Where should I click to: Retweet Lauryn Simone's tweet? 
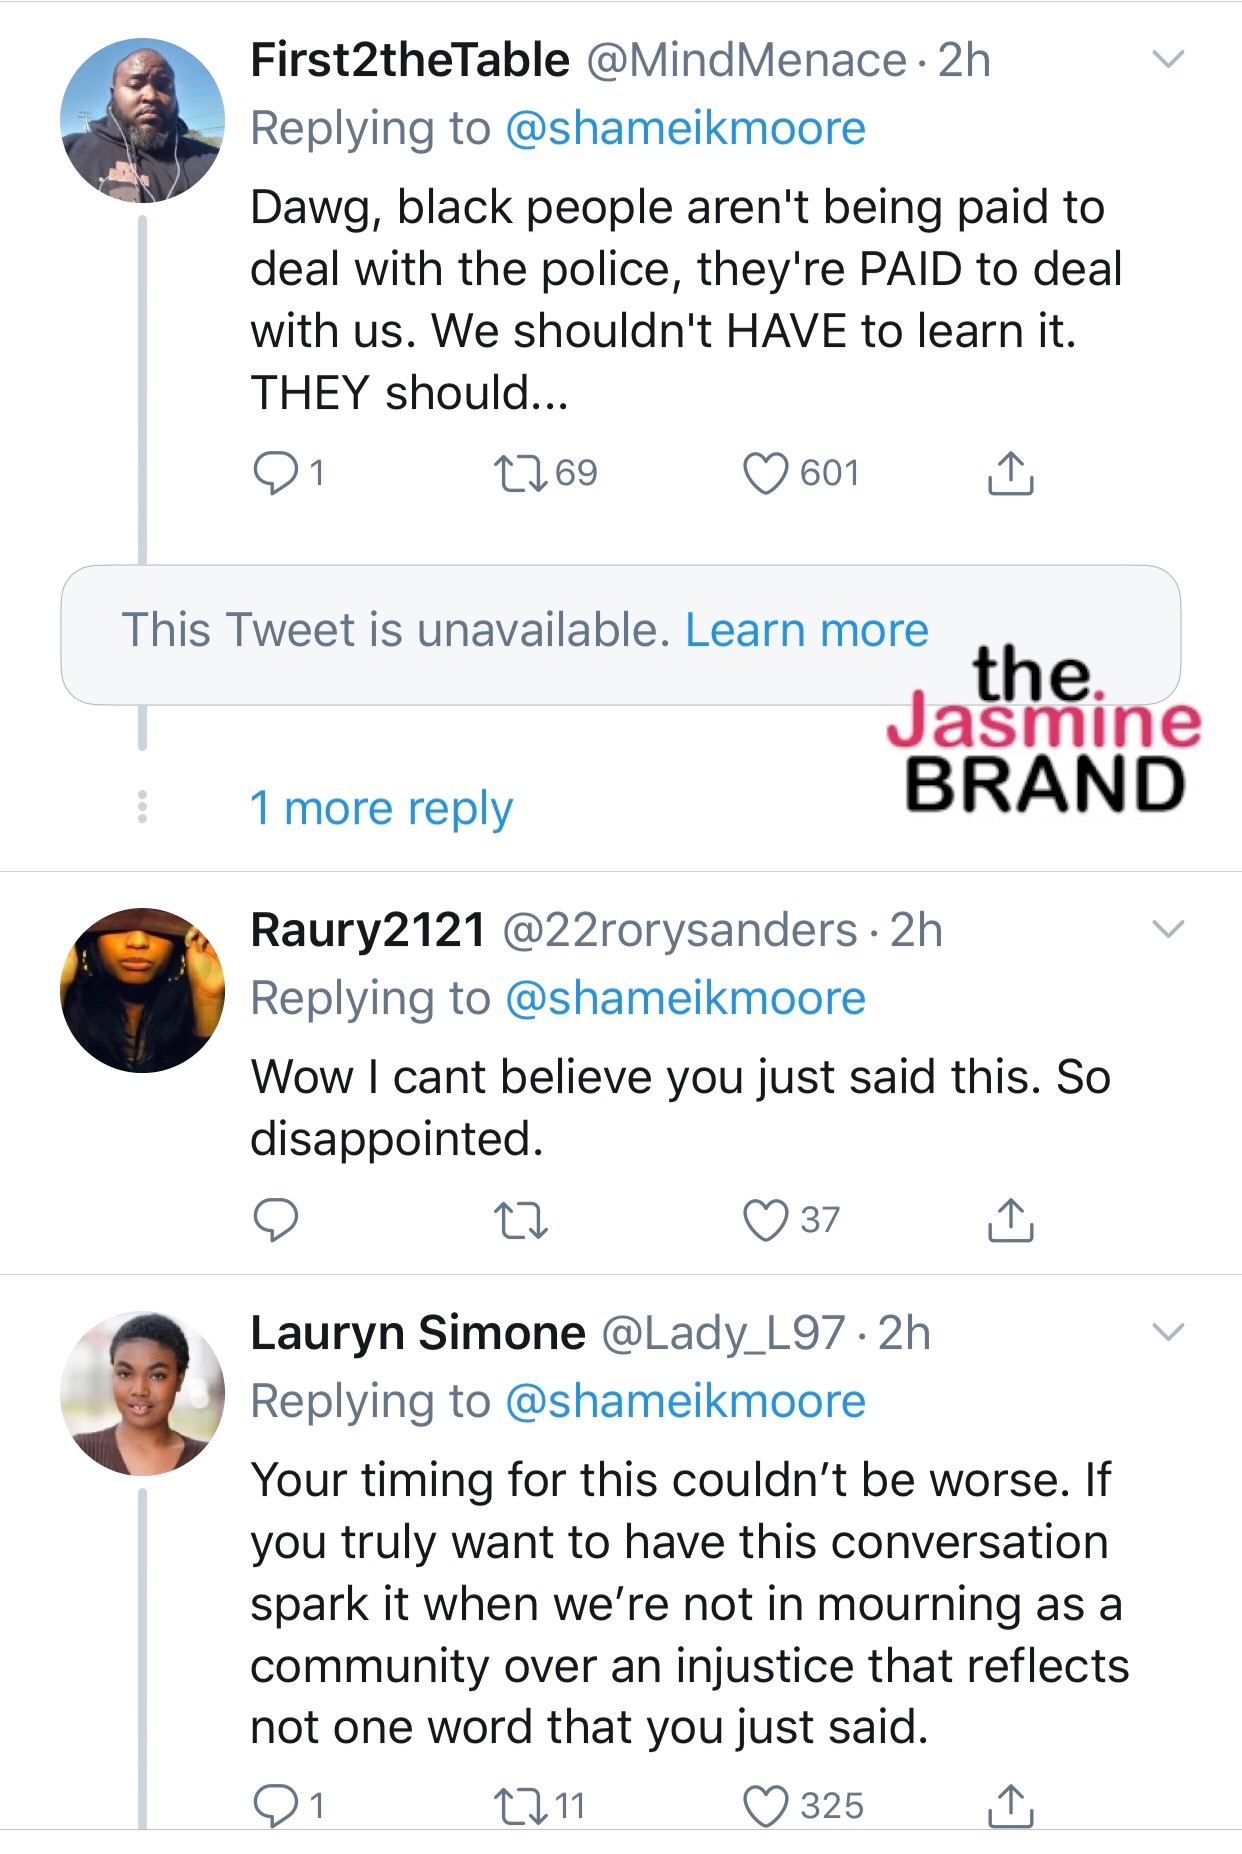pos(521,1806)
